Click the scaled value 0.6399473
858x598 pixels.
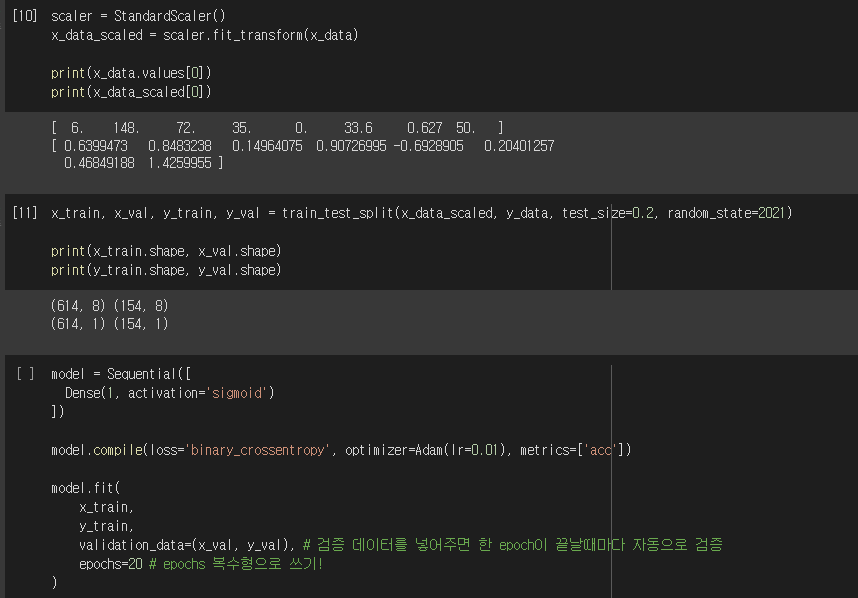coord(96,146)
